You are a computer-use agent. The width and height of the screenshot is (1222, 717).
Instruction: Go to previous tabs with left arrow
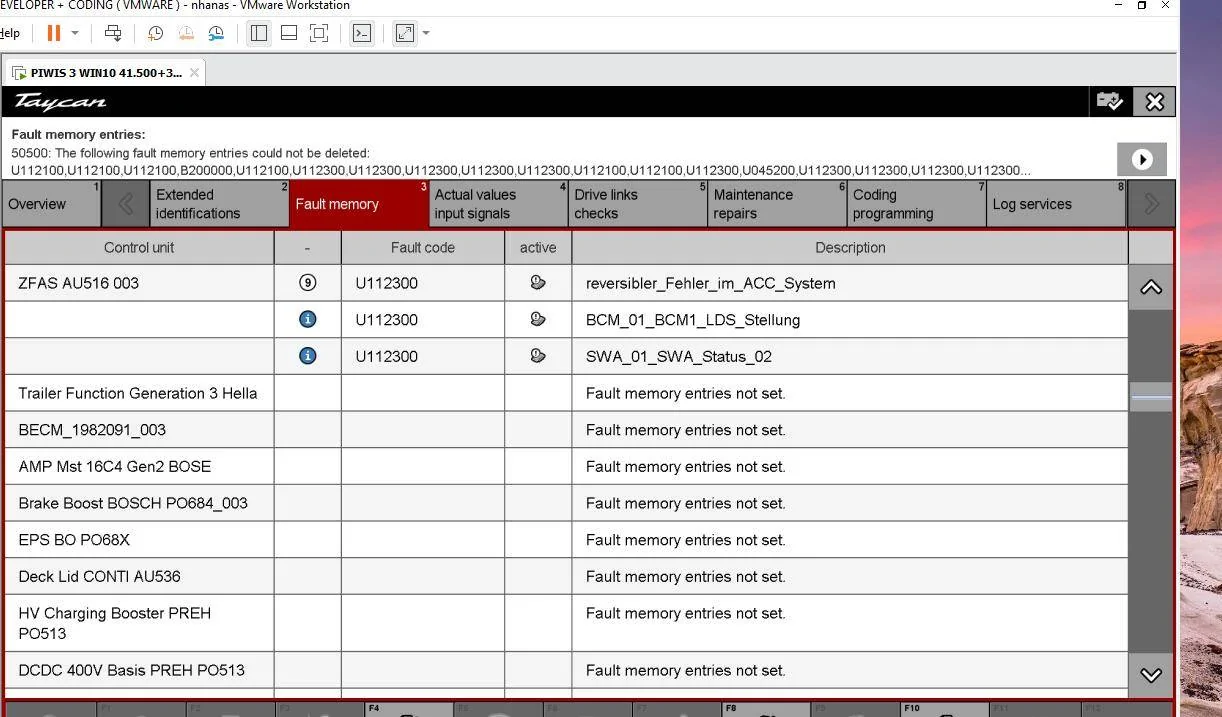[125, 204]
